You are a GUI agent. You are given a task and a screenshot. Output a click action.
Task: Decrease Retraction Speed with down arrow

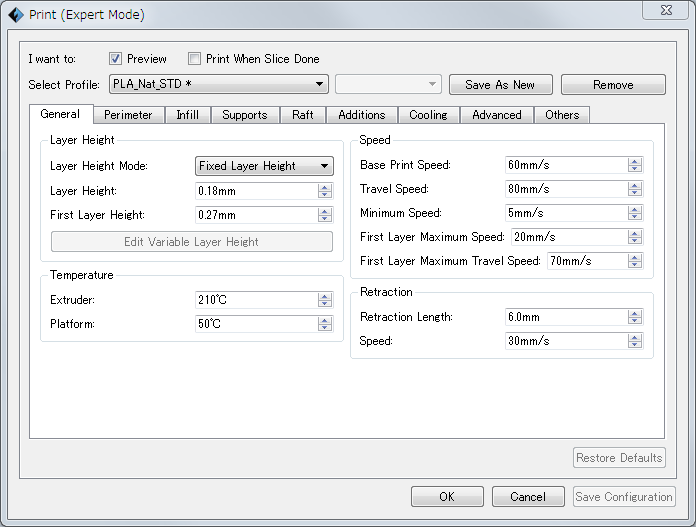[635, 345]
